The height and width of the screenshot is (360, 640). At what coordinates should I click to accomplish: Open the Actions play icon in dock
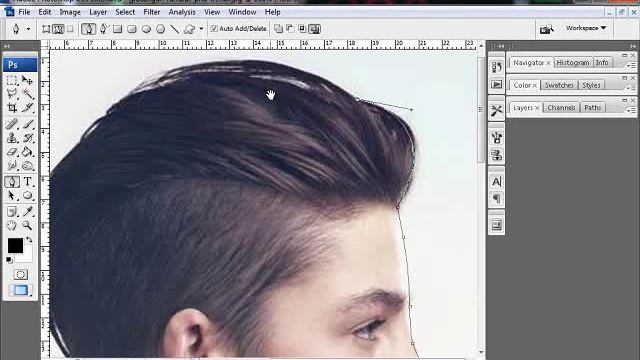pyautogui.click(x=496, y=84)
